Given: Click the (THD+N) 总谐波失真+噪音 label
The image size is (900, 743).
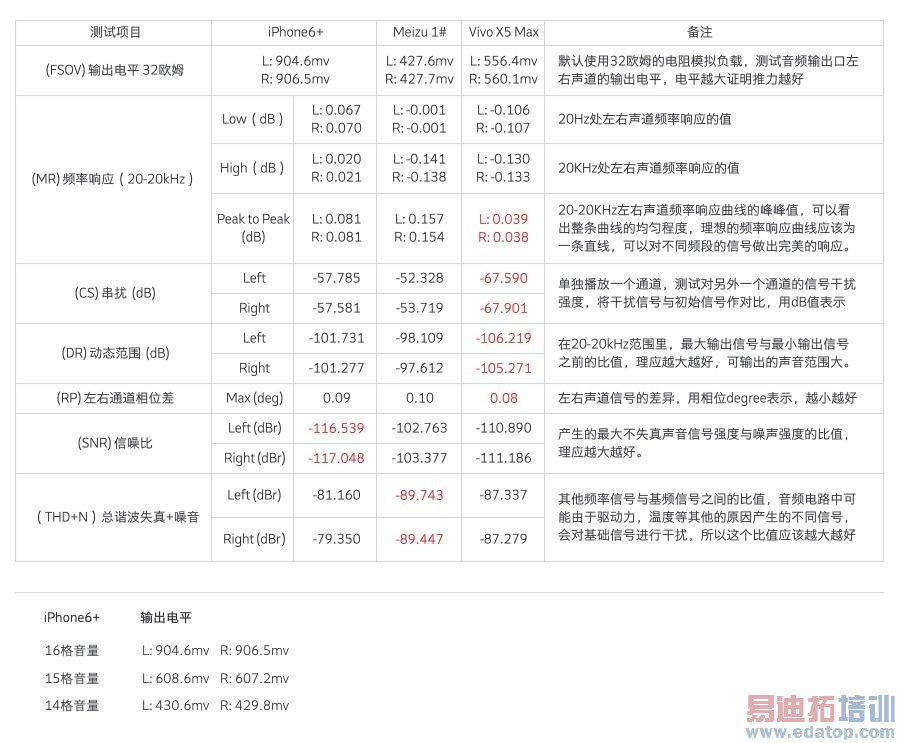Looking at the screenshot, I should [x=117, y=517].
